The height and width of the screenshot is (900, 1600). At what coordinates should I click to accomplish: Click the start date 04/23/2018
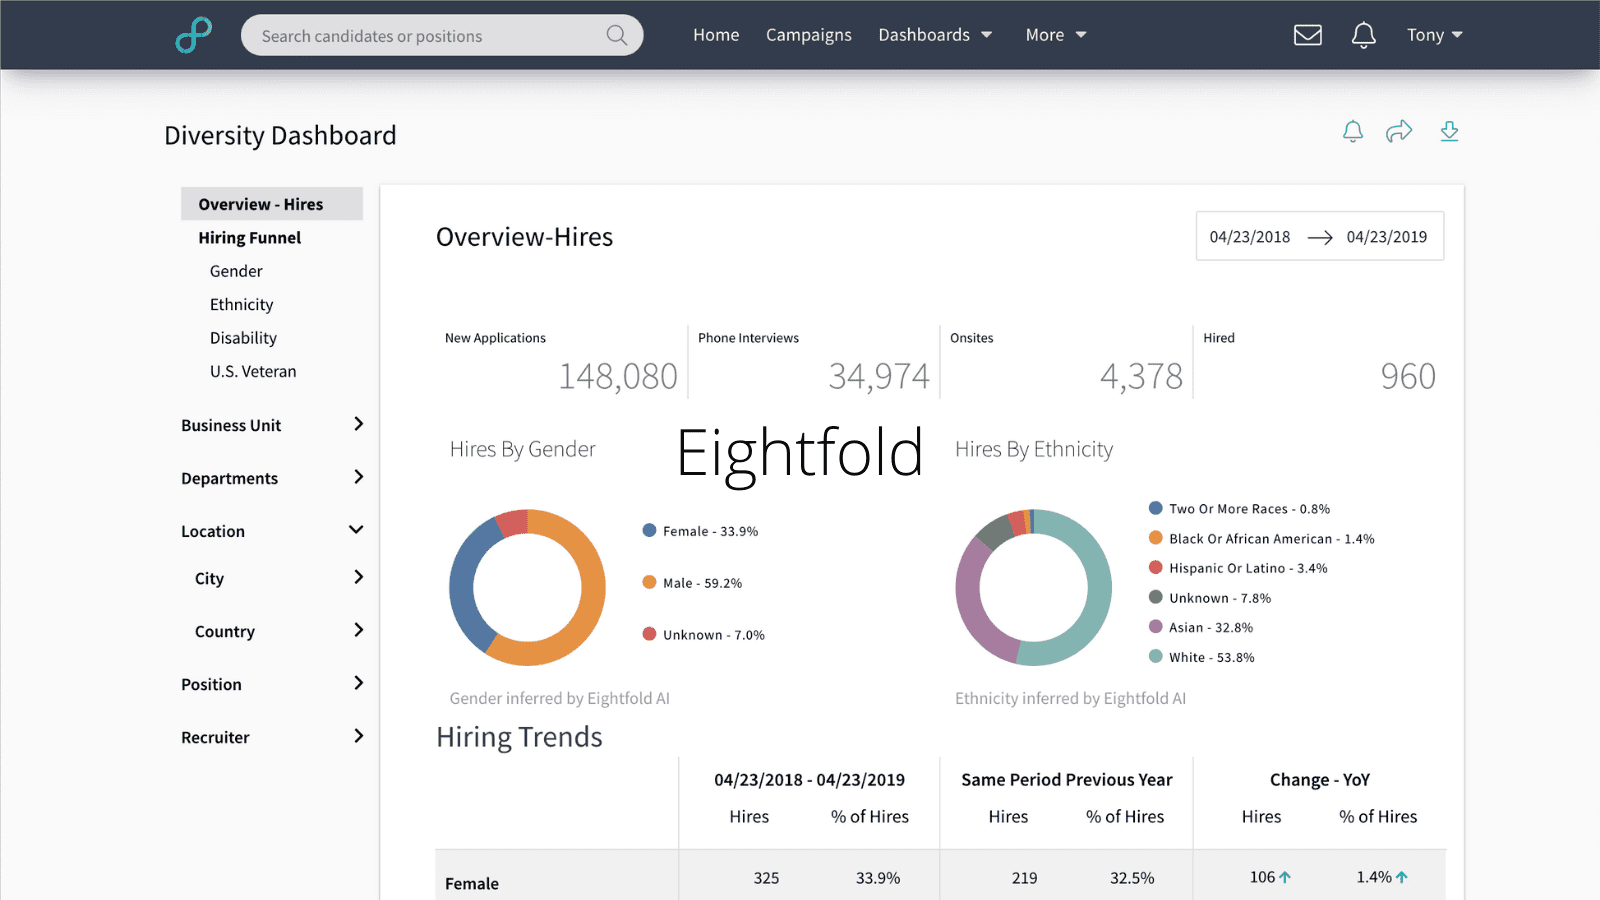click(1250, 237)
